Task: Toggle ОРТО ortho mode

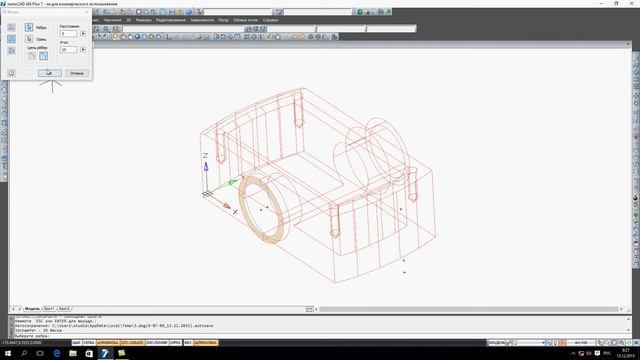Action: click(176, 343)
